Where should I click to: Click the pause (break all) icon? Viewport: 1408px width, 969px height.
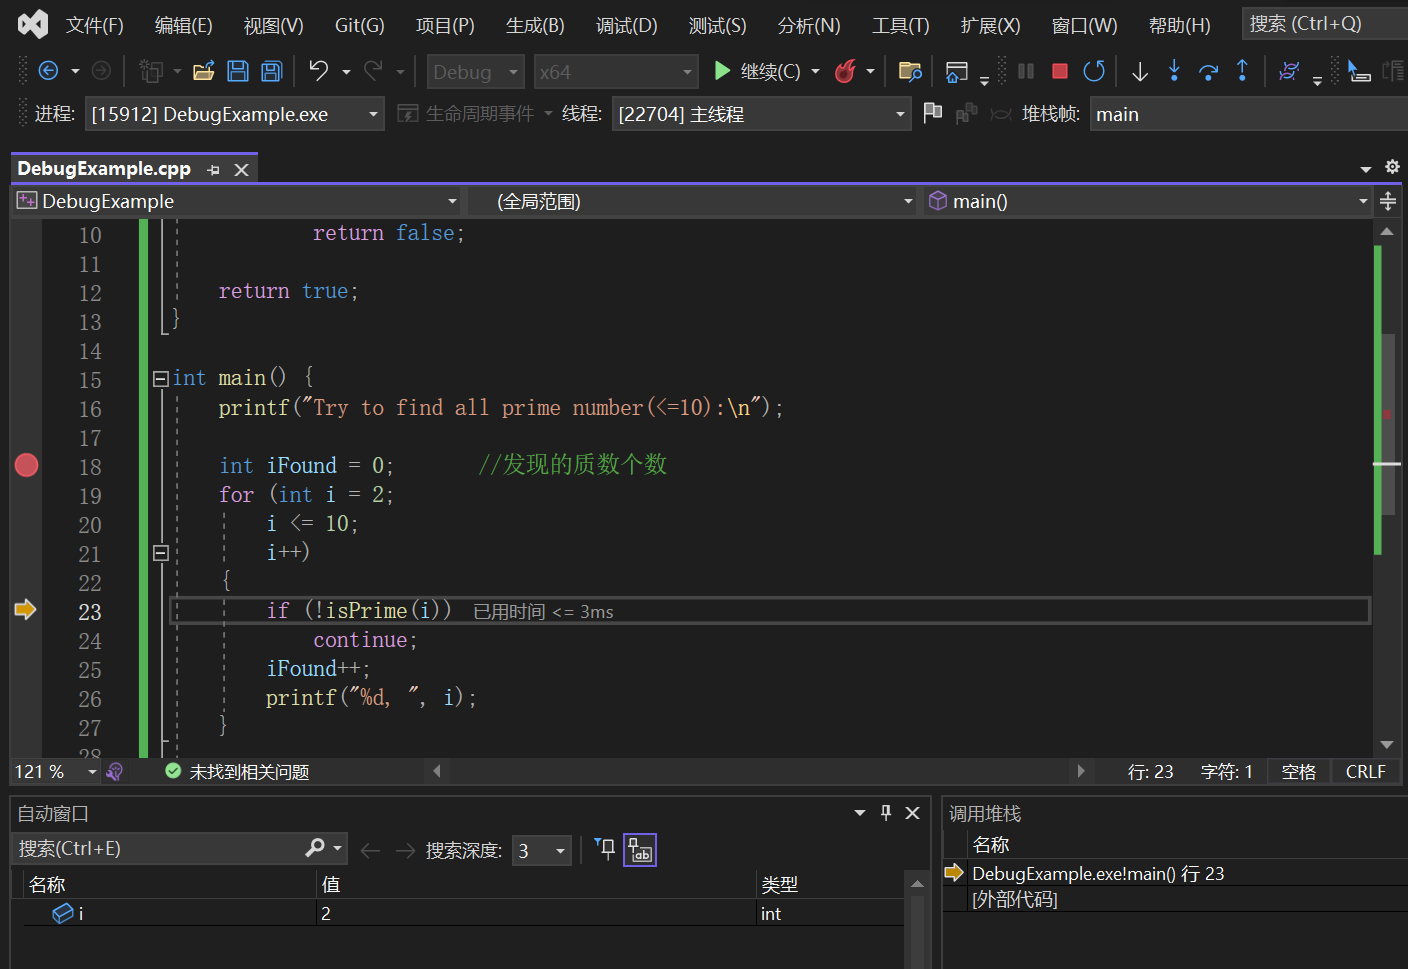(x=1026, y=71)
